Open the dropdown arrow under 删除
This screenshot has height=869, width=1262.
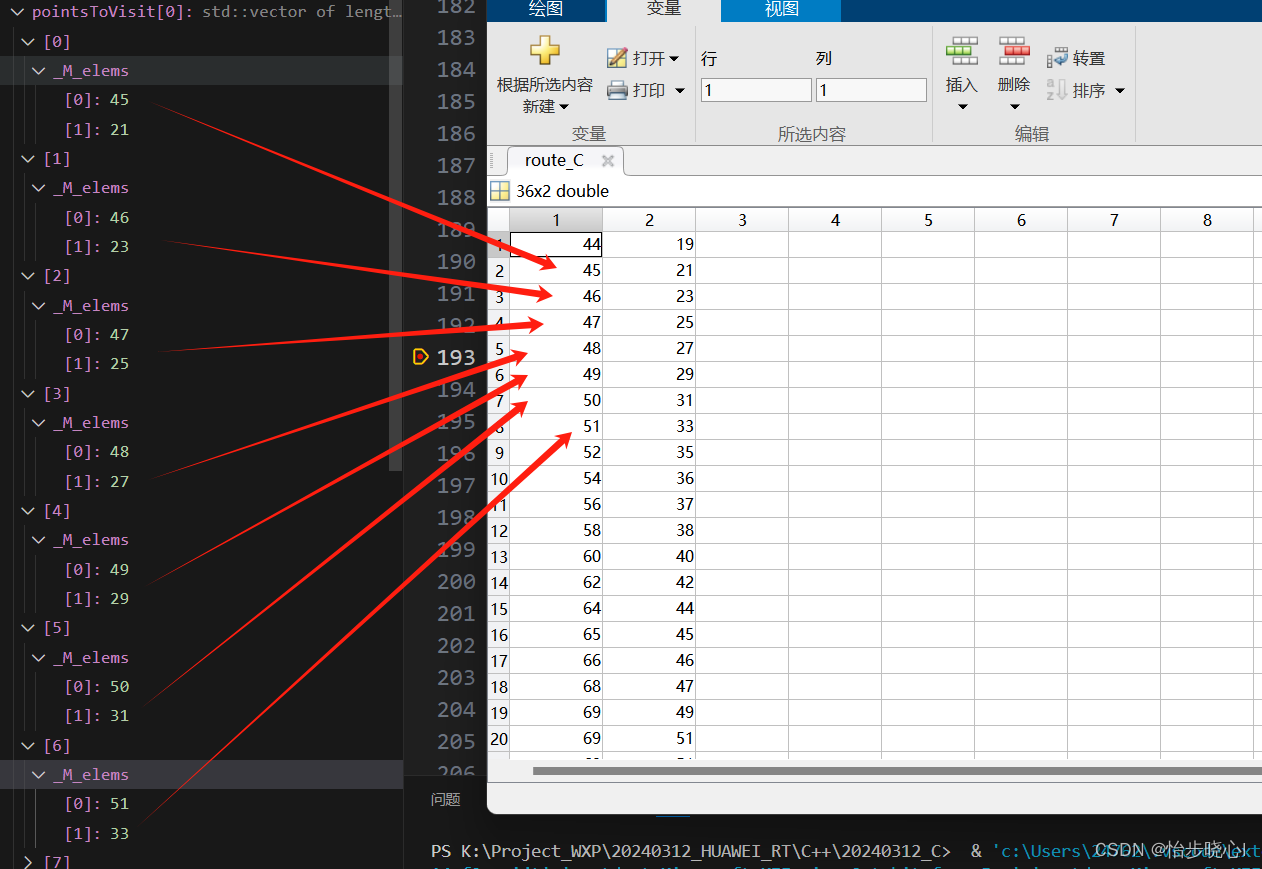(1014, 107)
